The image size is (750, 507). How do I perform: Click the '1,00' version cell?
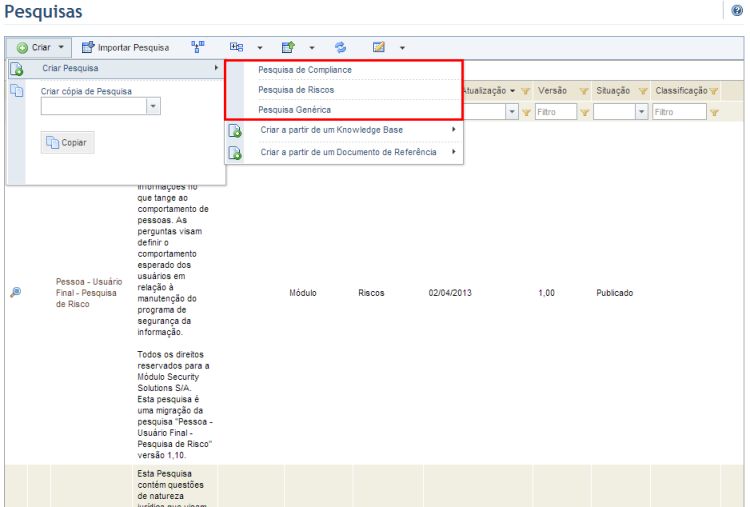click(546, 293)
